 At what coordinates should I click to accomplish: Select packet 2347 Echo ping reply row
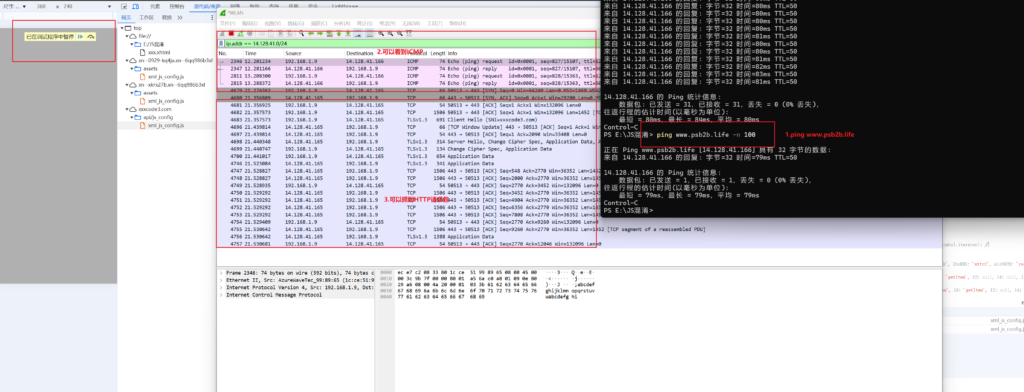tap(408, 68)
